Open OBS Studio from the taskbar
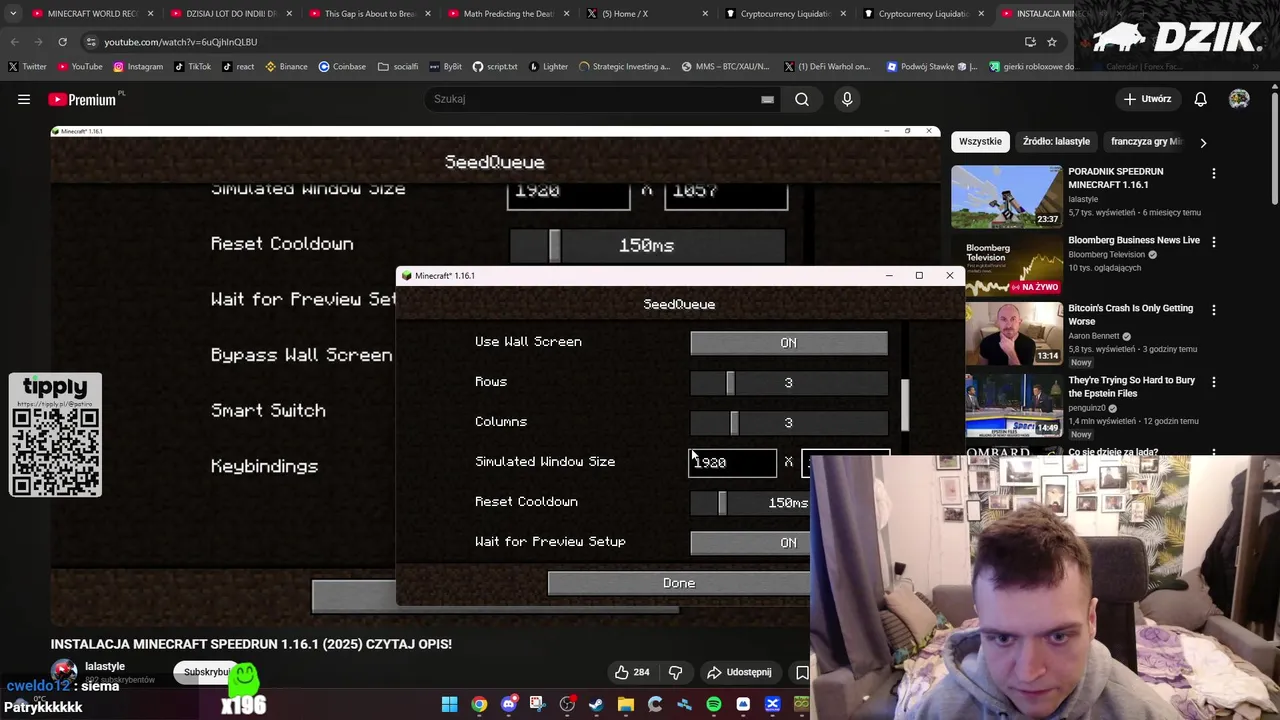The image size is (1280, 720). tap(567, 705)
